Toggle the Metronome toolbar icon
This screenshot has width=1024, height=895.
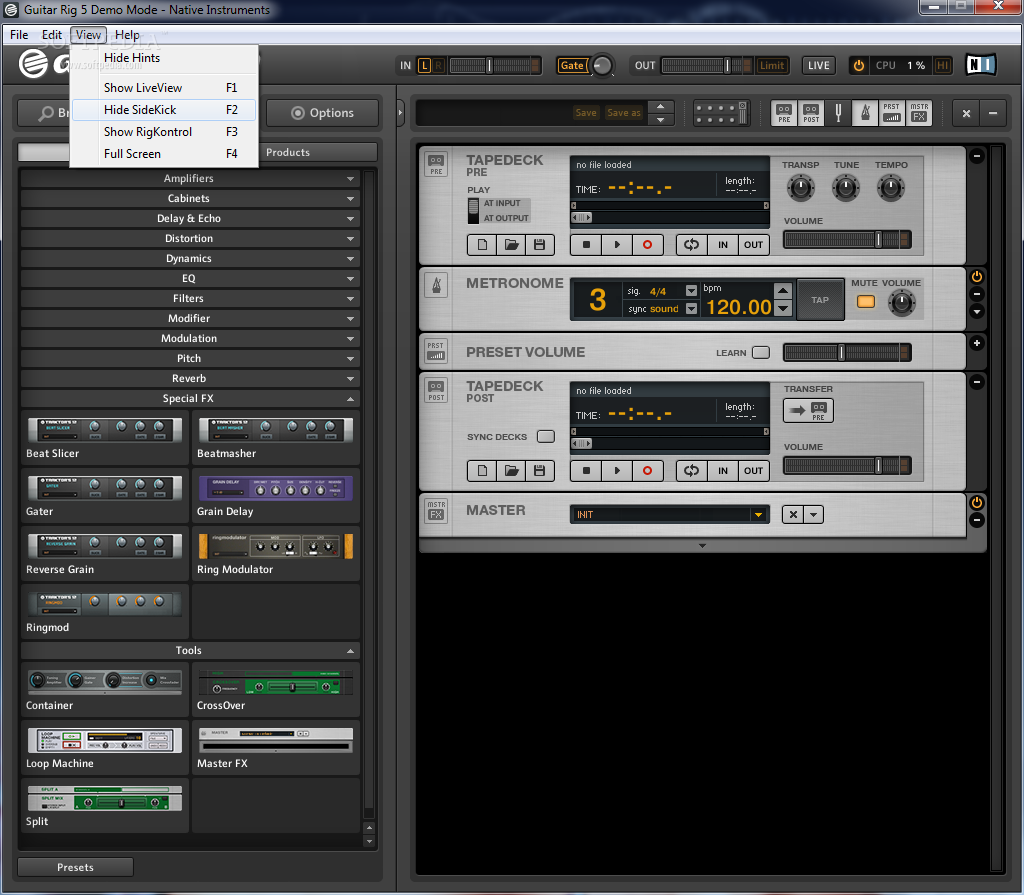[865, 113]
